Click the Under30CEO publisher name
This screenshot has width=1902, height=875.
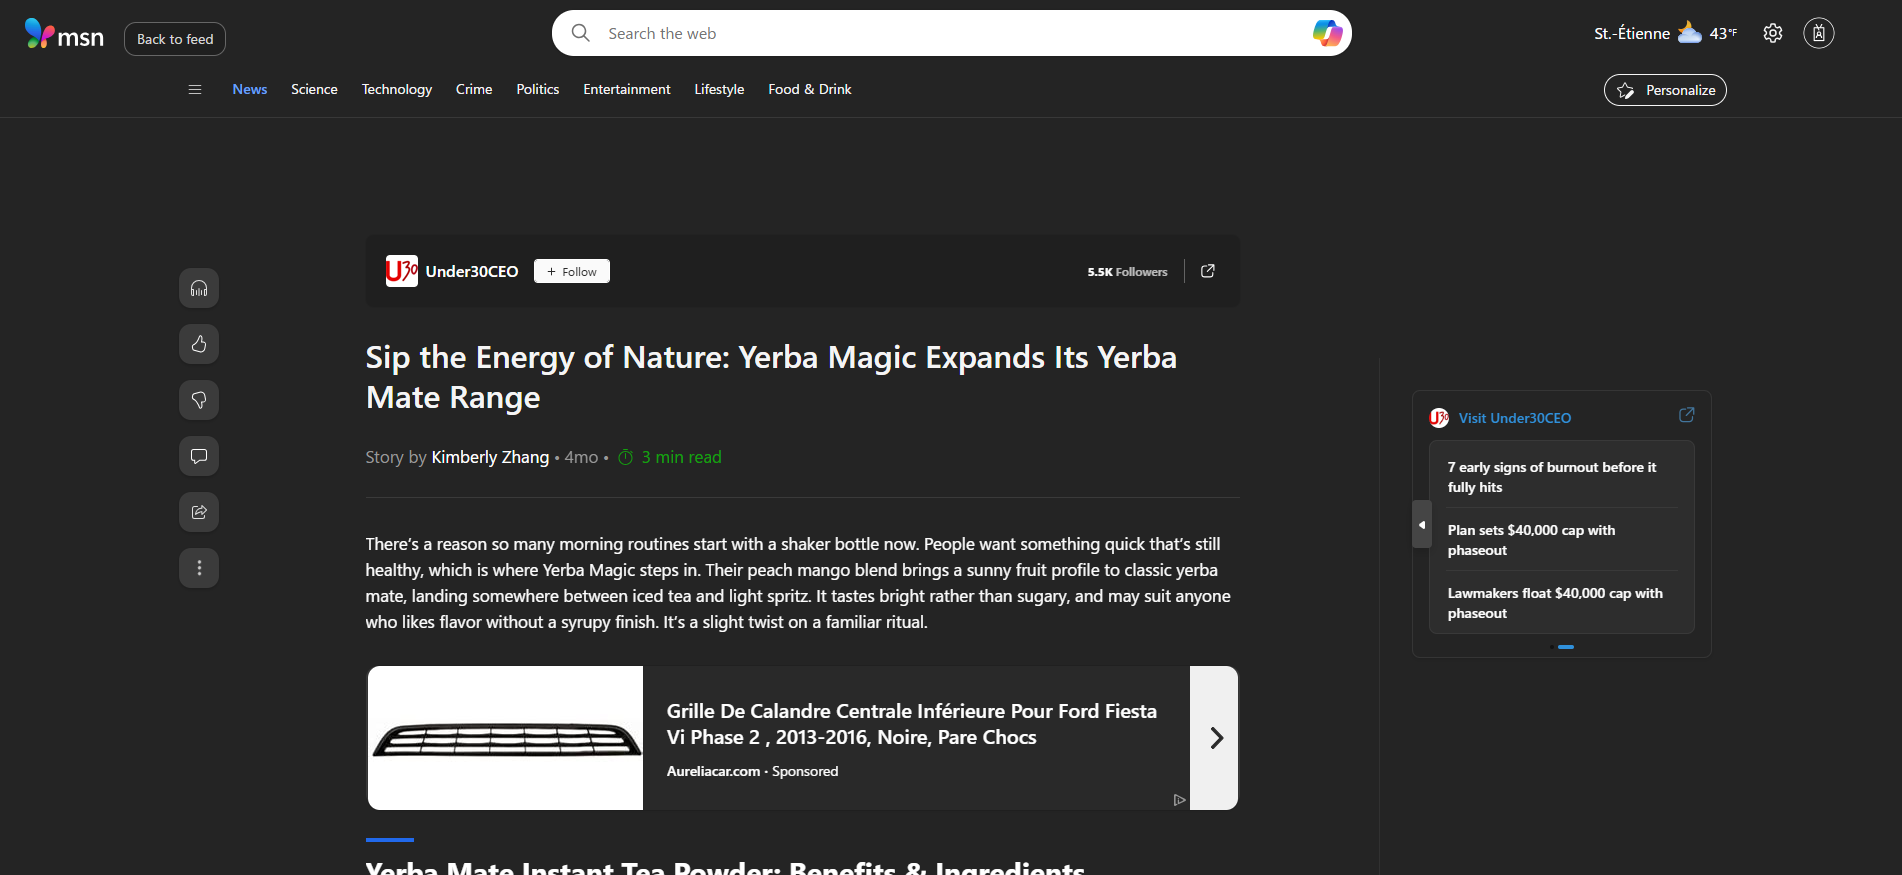coord(472,271)
